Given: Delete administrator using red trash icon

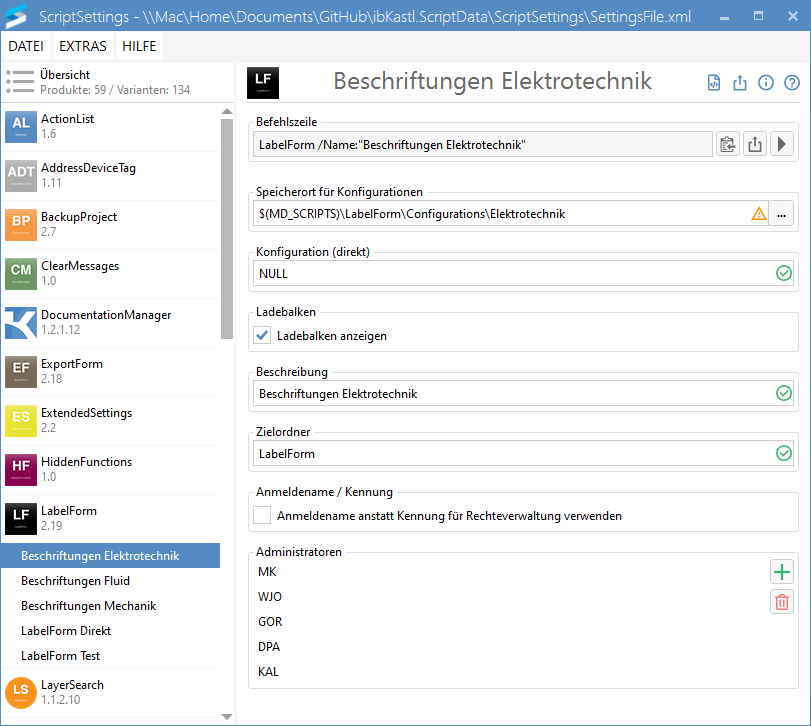Looking at the screenshot, I should pyautogui.click(x=782, y=601).
